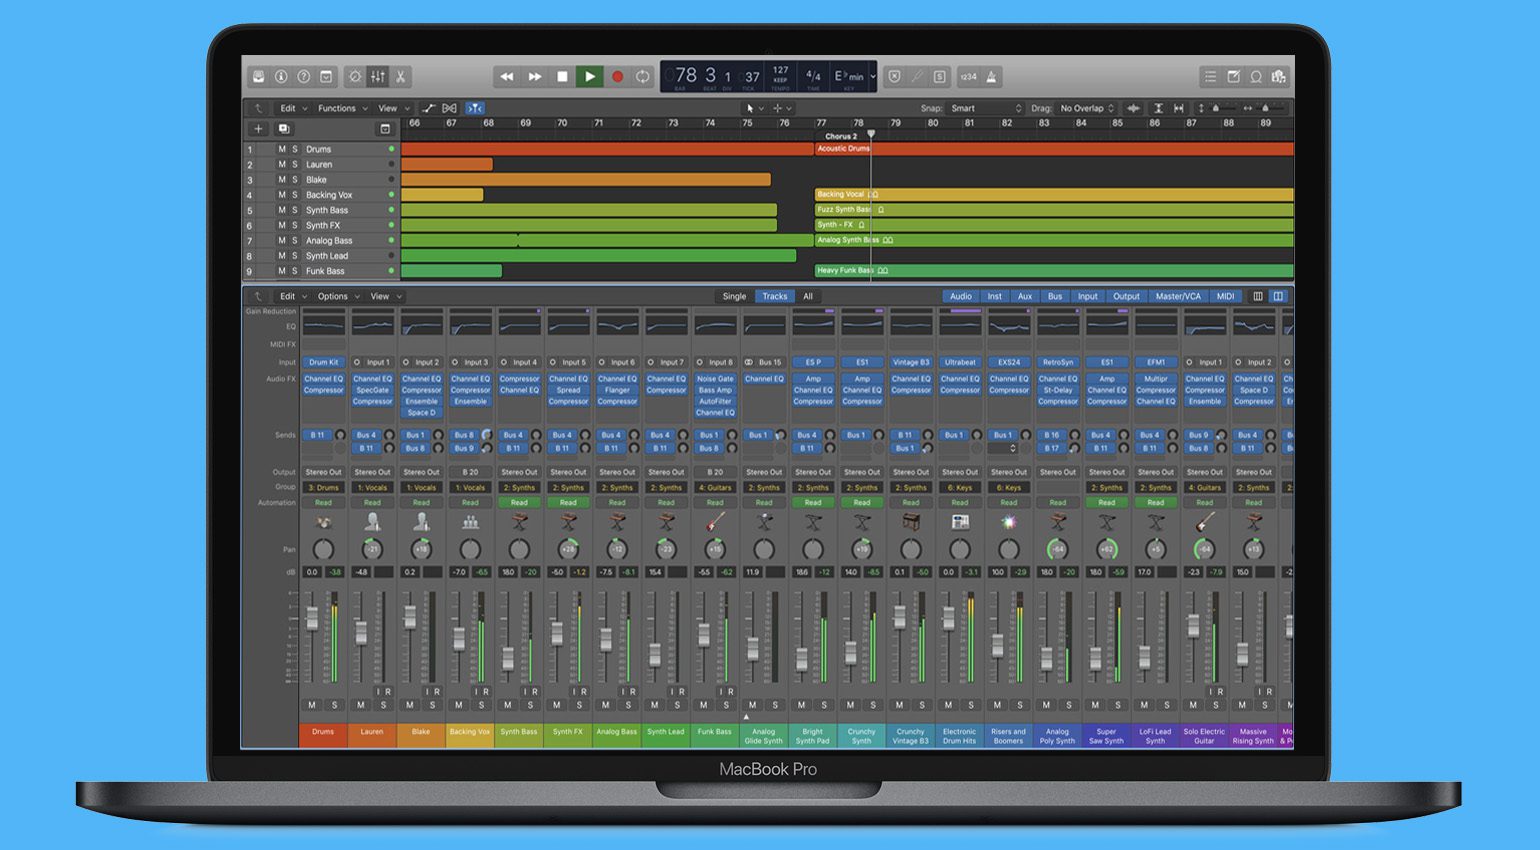Solo the Funk Bass track in track list
The width and height of the screenshot is (1540, 850).
click(x=294, y=271)
